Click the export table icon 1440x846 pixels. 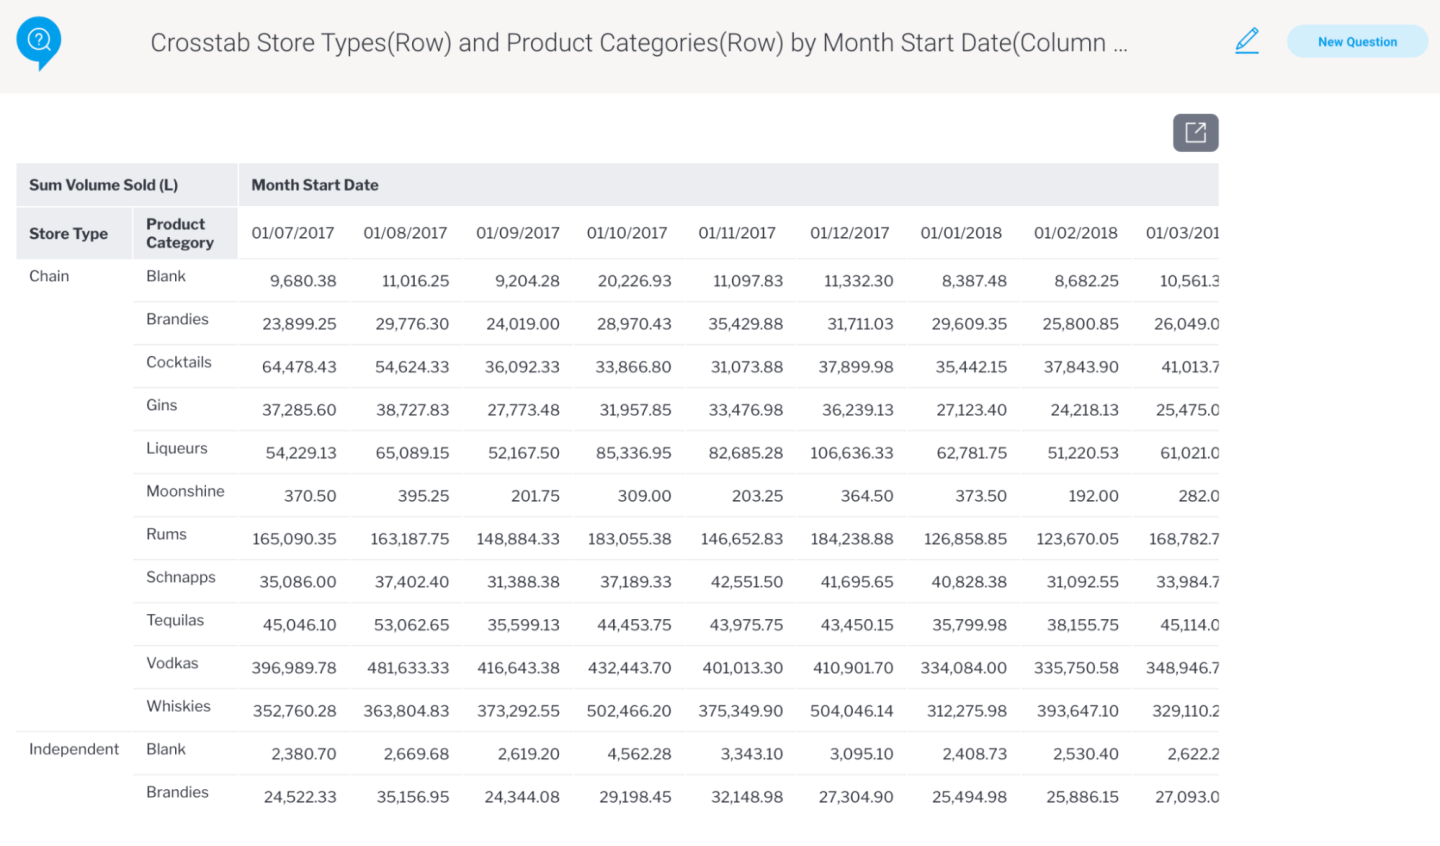(1195, 133)
